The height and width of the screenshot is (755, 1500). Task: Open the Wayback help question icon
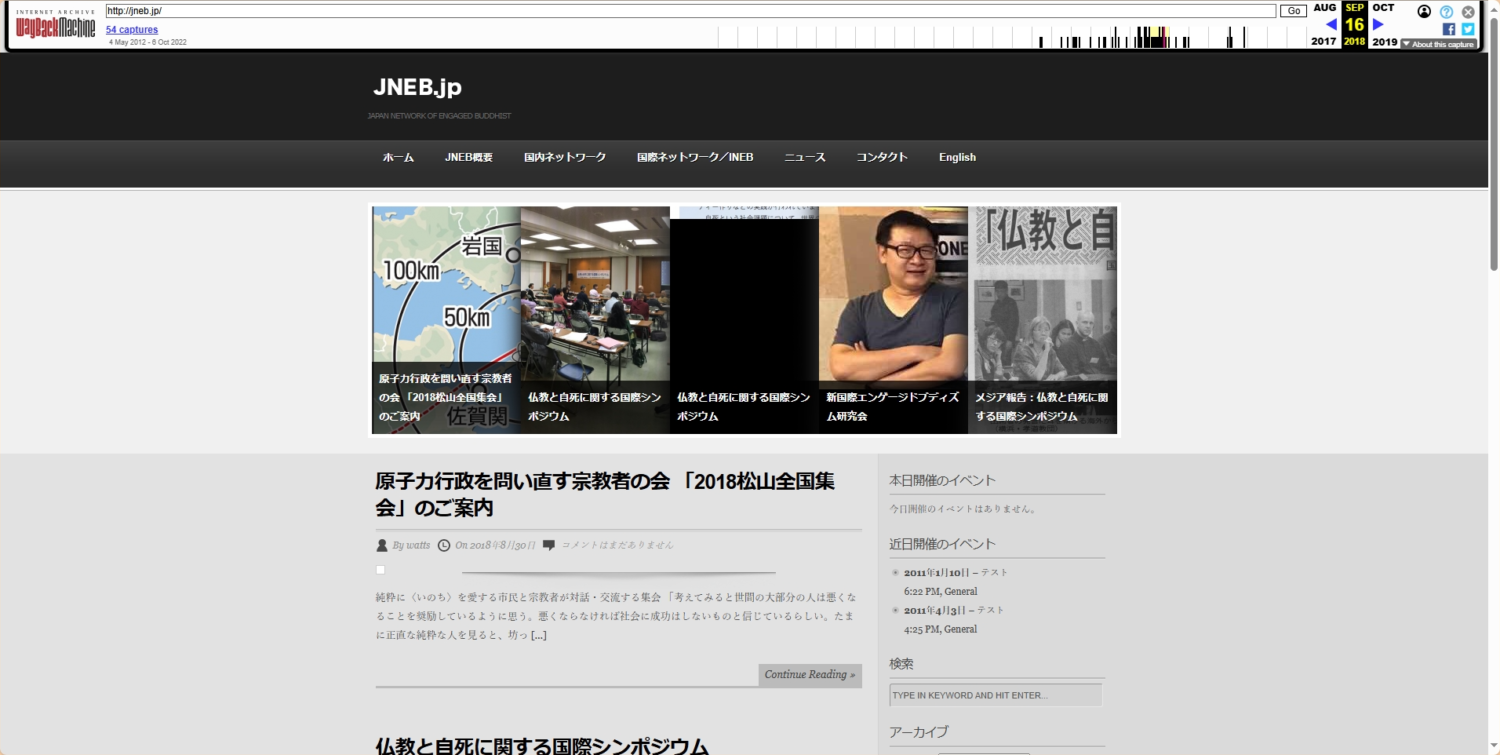pyautogui.click(x=1446, y=12)
